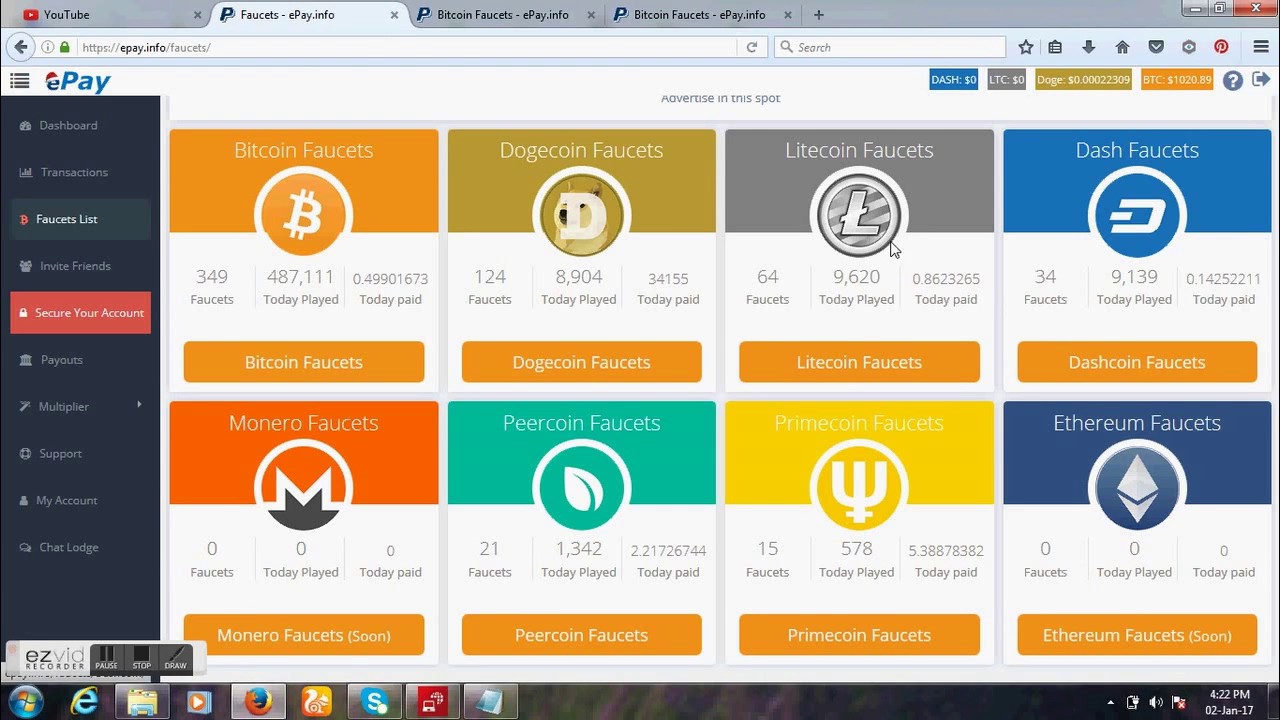1280x720 pixels.
Task: Click the Peercoin leaf logo icon
Action: click(x=581, y=488)
